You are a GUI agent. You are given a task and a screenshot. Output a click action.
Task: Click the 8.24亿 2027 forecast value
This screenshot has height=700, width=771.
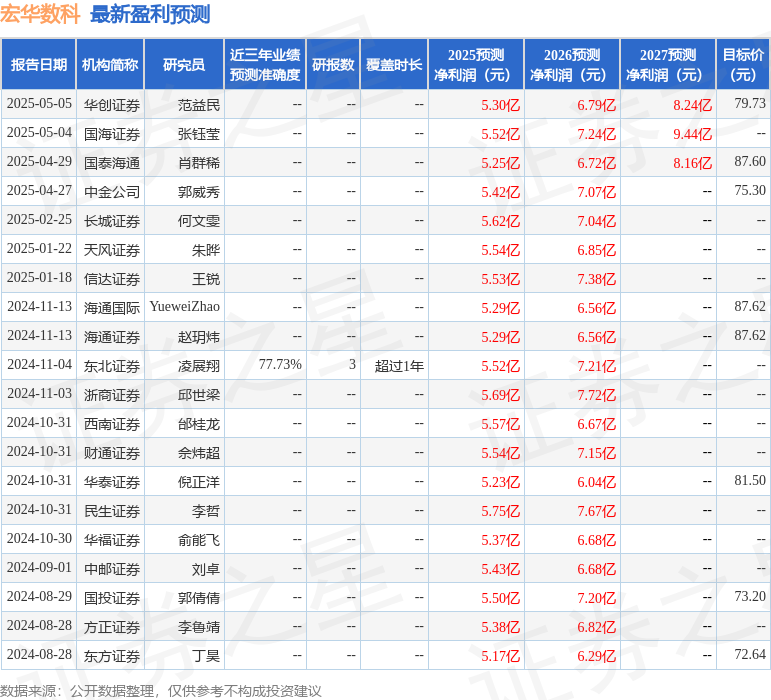click(x=692, y=105)
